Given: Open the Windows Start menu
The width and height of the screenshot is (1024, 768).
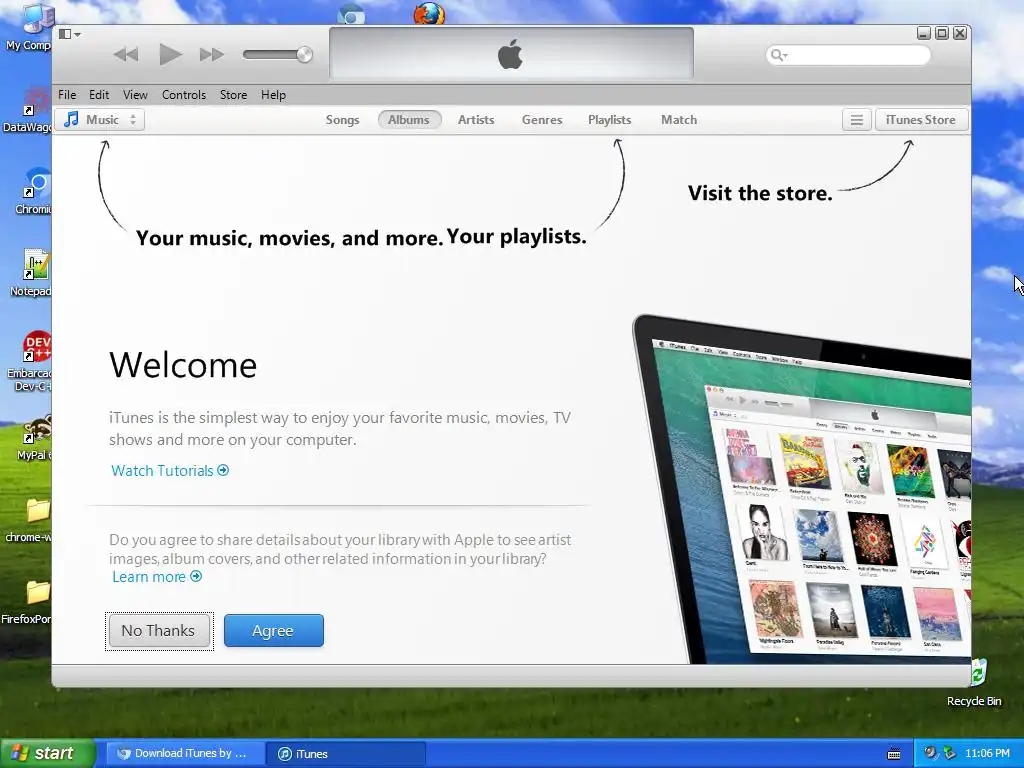Looking at the screenshot, I should click(47, 753).
